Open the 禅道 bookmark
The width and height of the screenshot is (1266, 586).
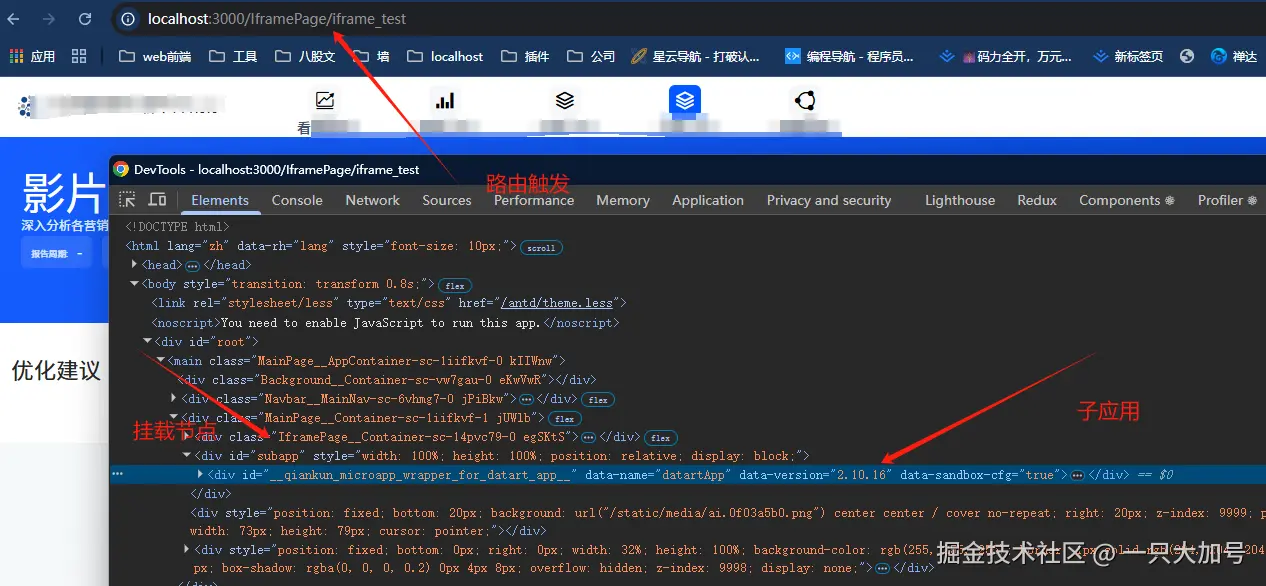coord(1234,56)
